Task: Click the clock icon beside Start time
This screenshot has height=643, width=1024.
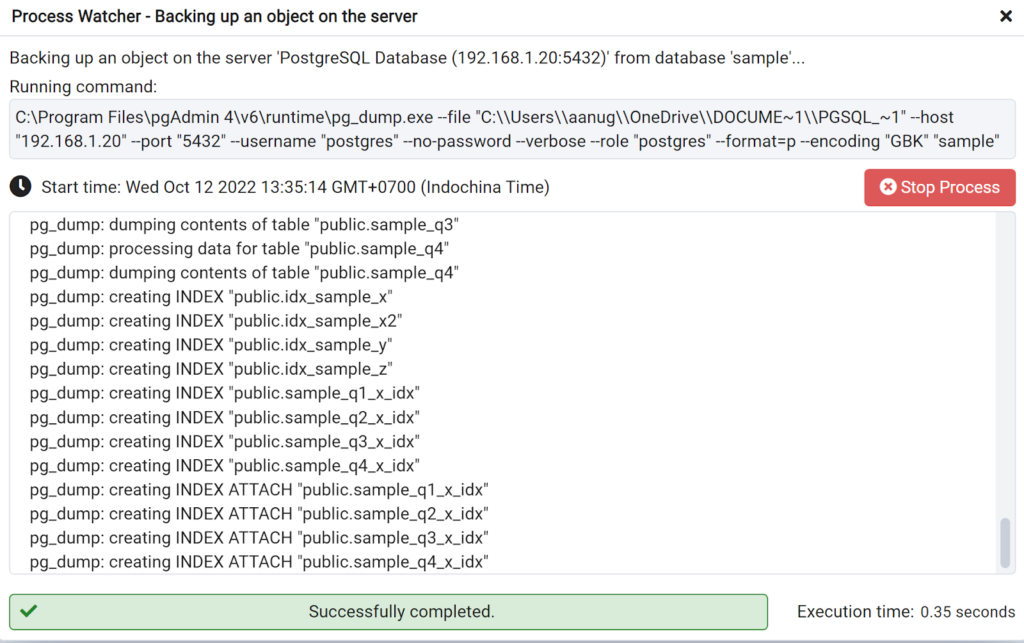Action: (22, 185)
